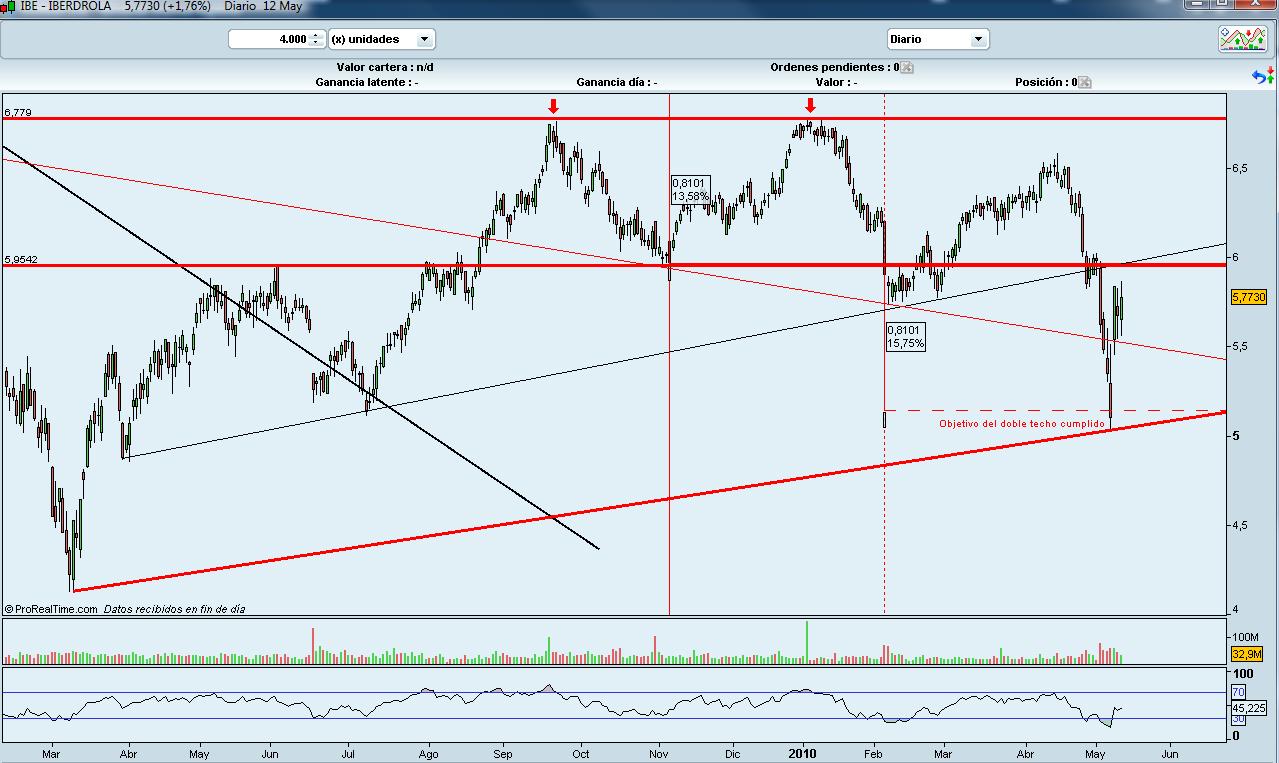Click the RSI 30 level label
Screen dimensions: 1279x763
(1237, 719)
